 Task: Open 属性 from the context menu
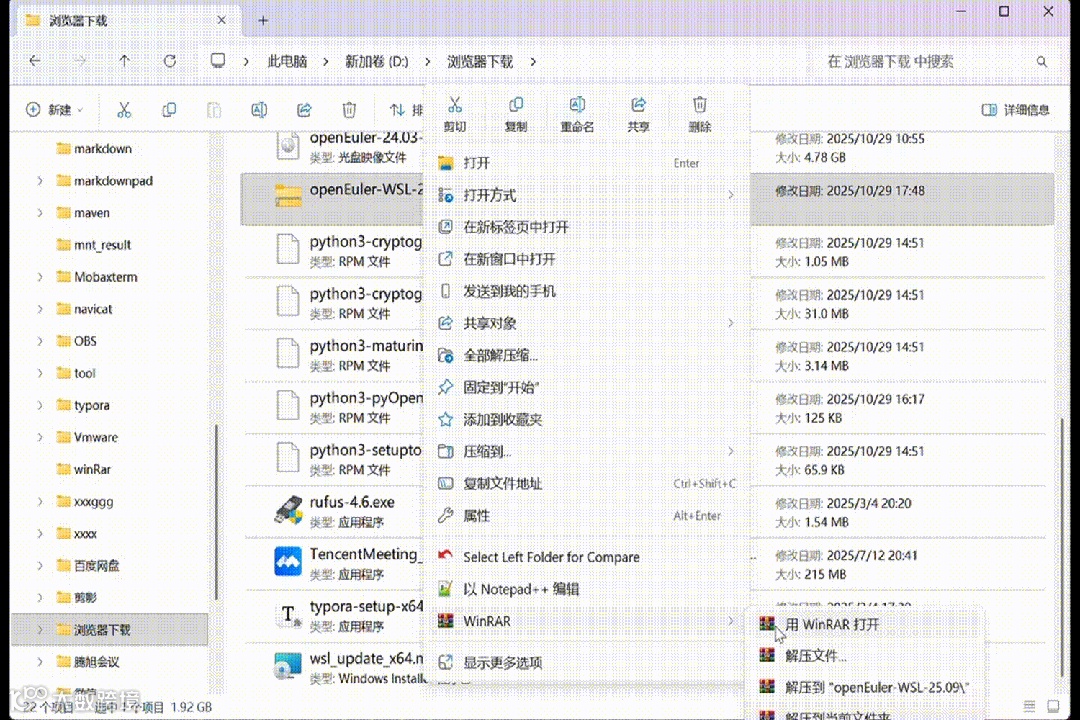point(587,515)
